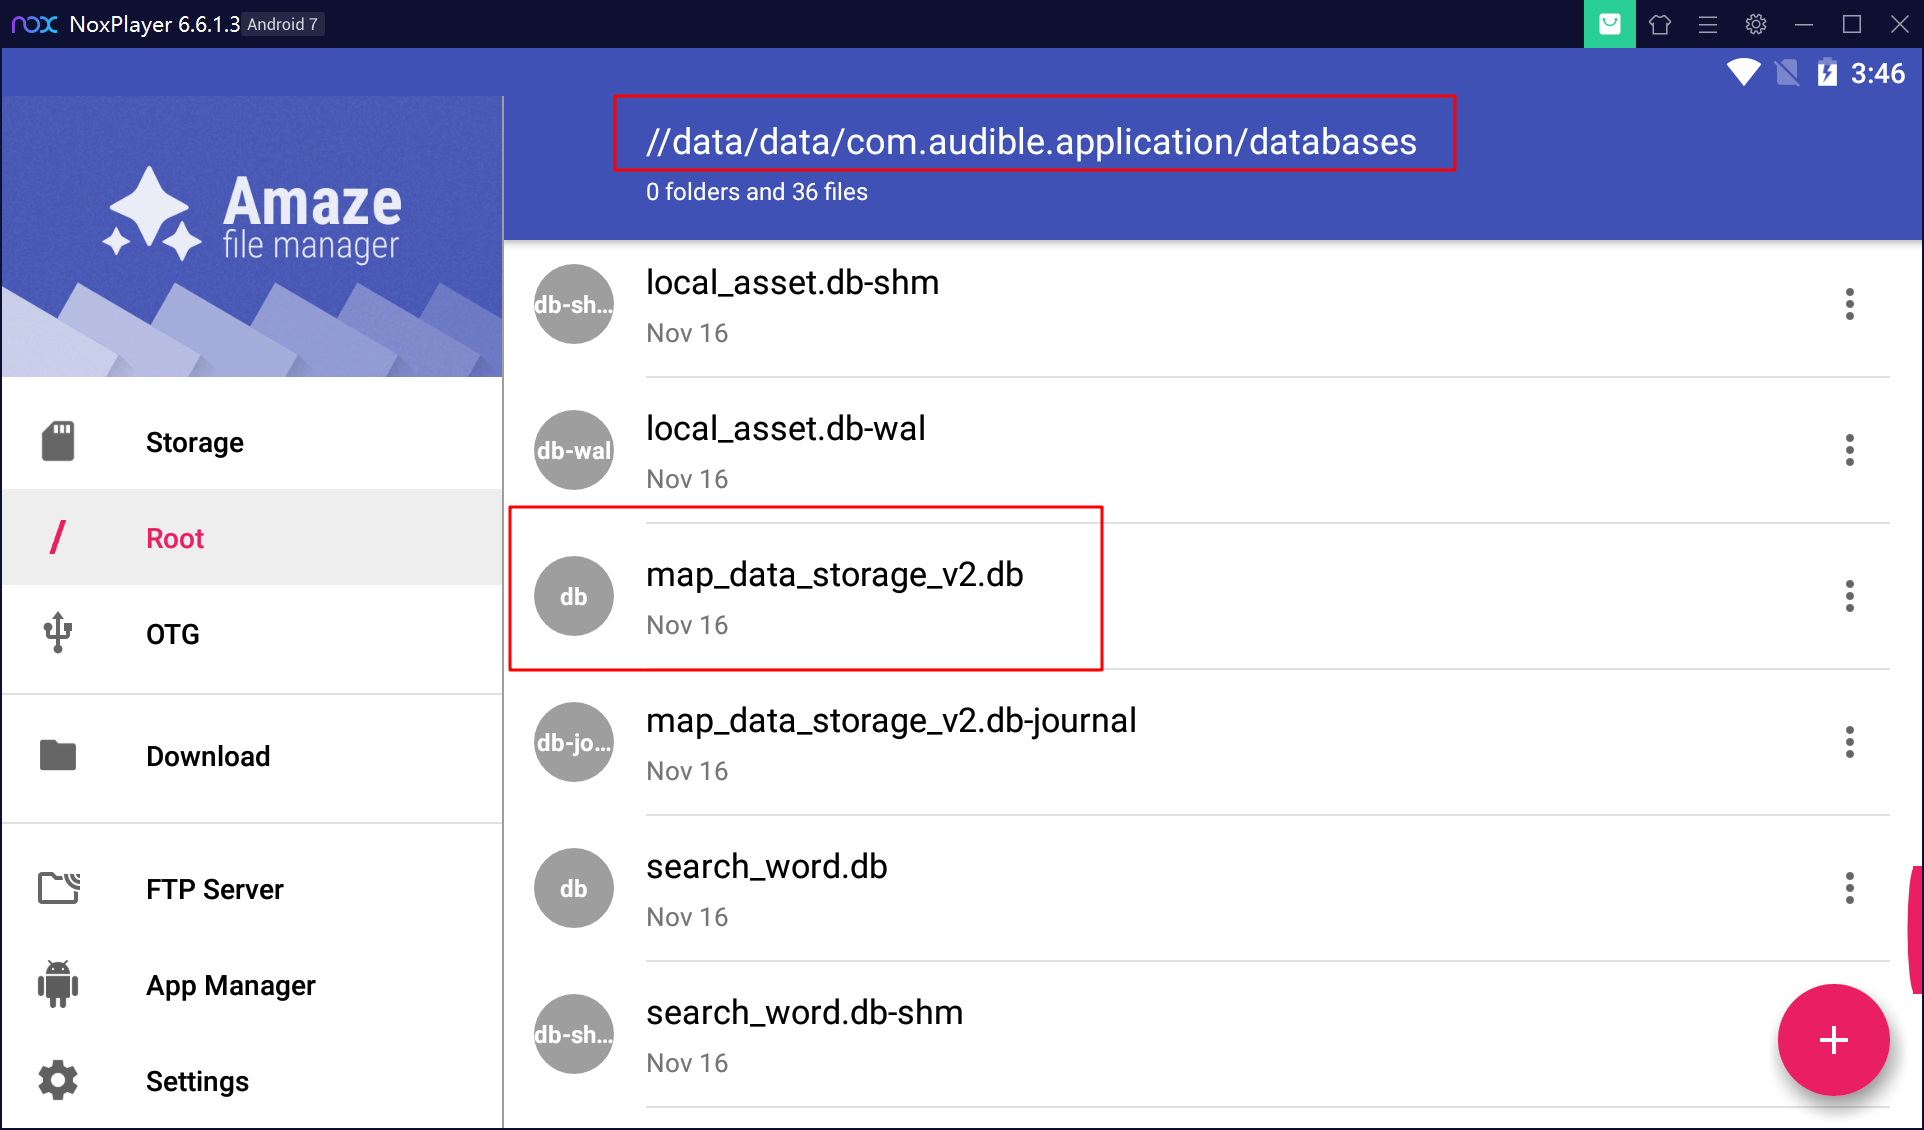Show the three-dot menu for map_data_storage_v2.db-journal
Image resolution: width=1924 pixels, height=1130 pixels.
(x=1850, y=742)
